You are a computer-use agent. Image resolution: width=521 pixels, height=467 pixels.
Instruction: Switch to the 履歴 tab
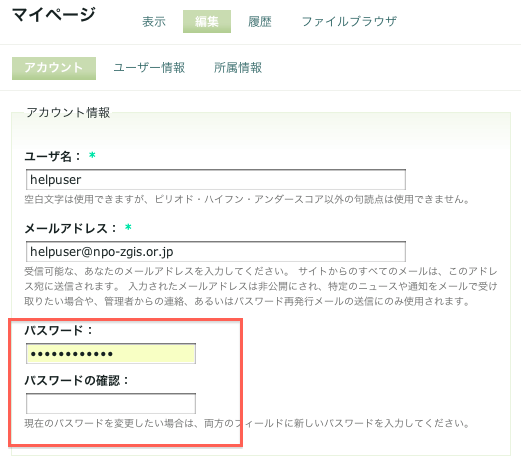click(x=260, y=22)
